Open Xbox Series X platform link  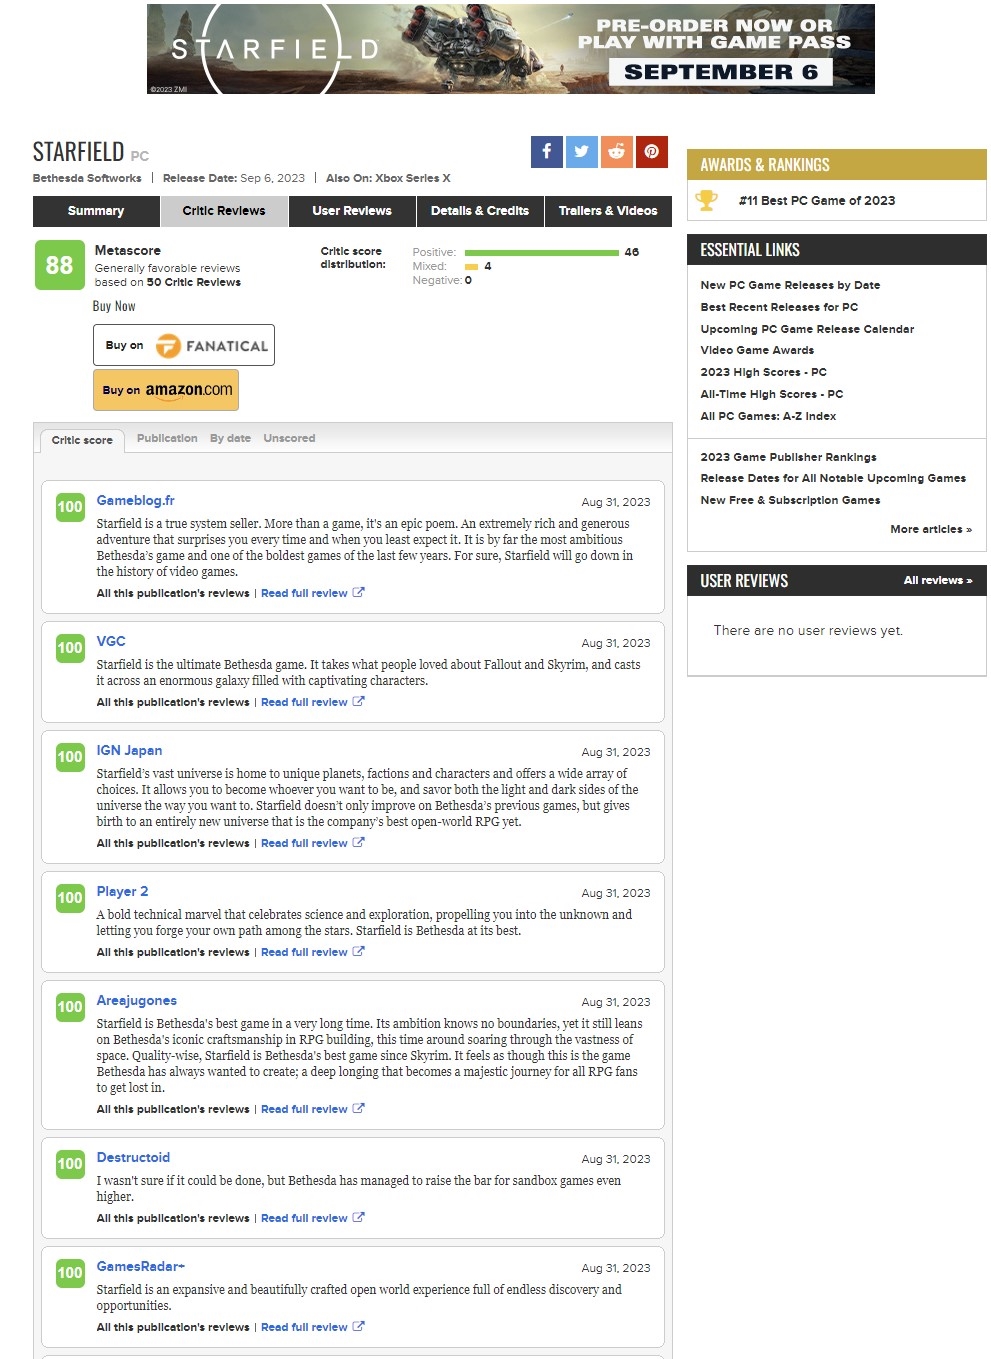click(x=413, y=178)
